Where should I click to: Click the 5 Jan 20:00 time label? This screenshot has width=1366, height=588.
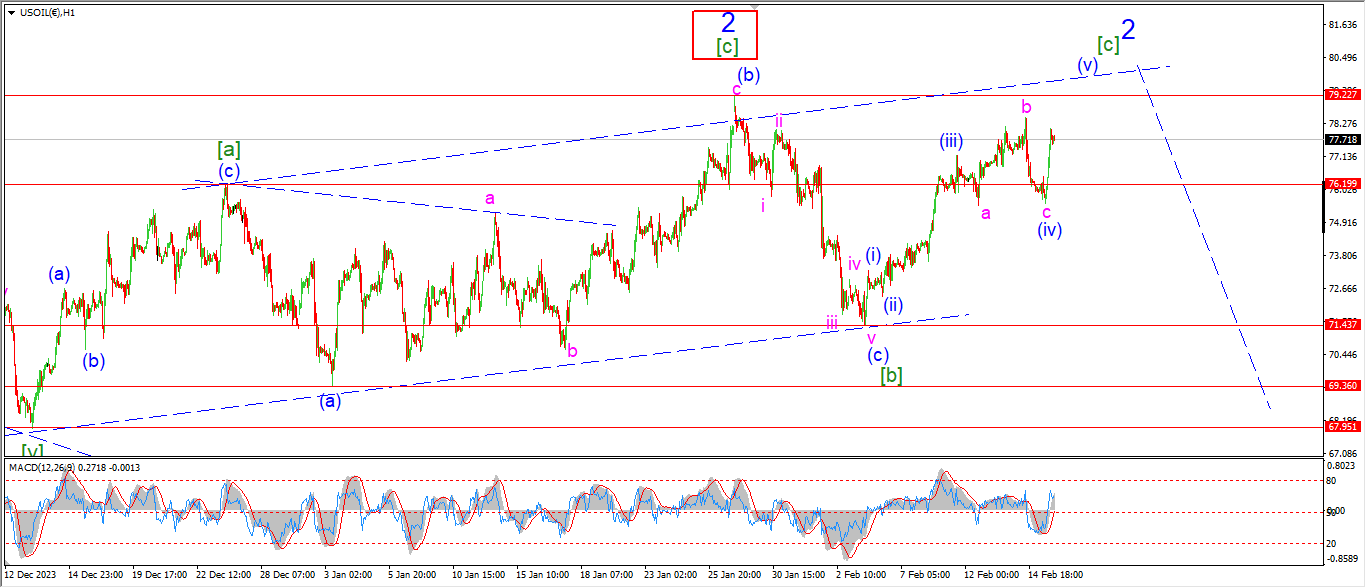pos(412,575)
